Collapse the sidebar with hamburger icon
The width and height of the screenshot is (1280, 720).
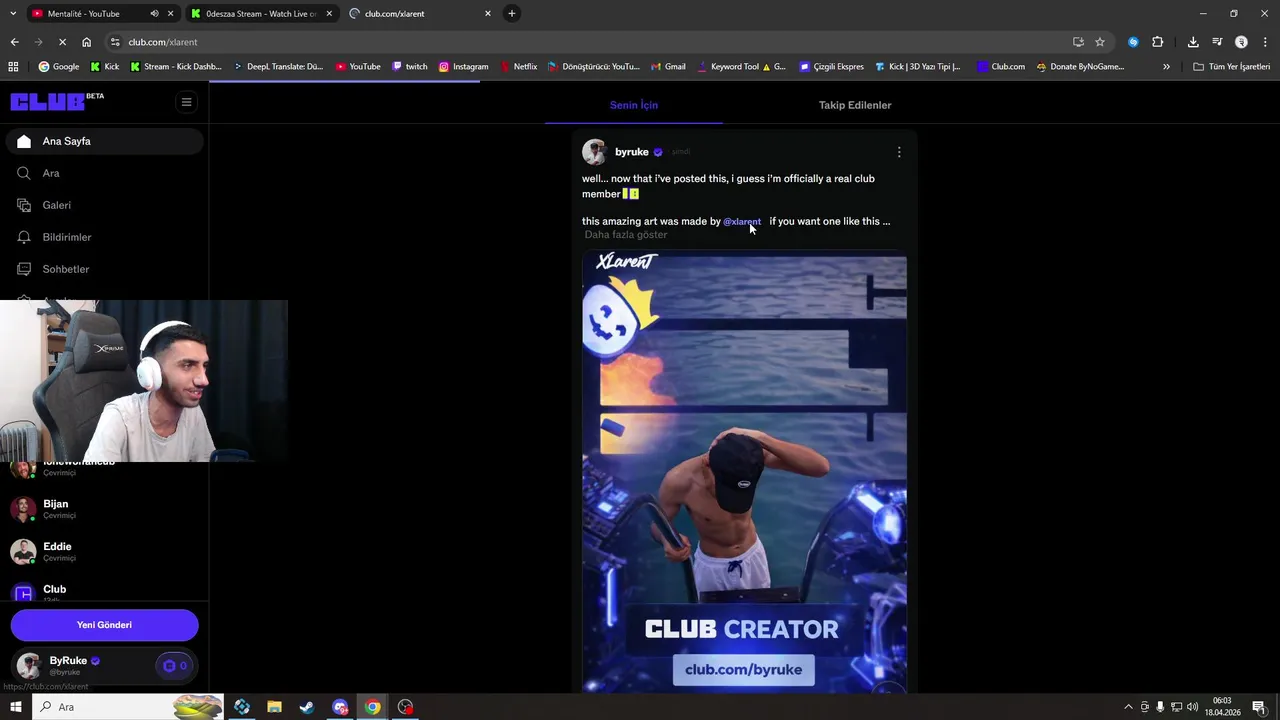pyautogui.click(x=186, y=102)
